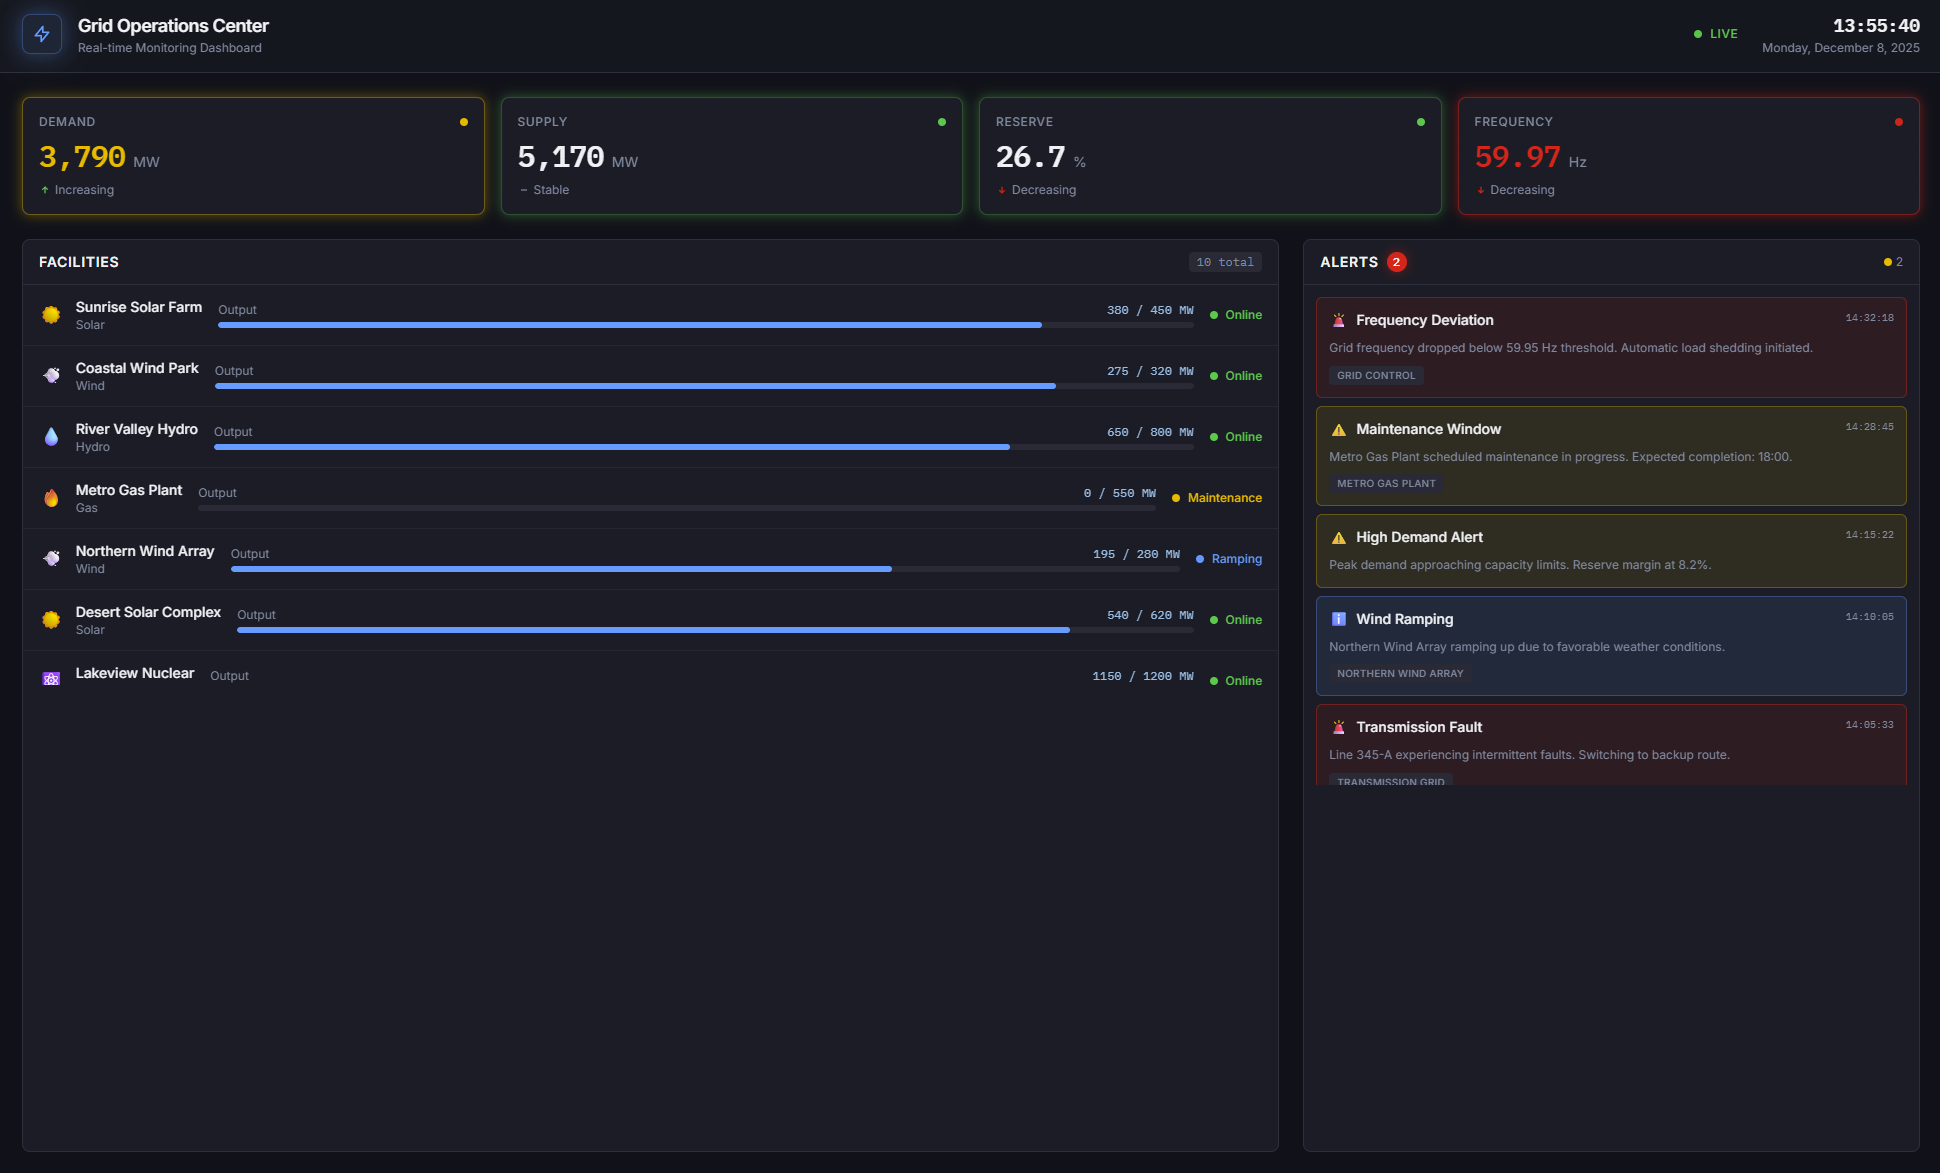The image size is (1940, 1173).
Task: Click the NORTHERN WIND ARRAY tag
Action: pyautogui.click(x=1400, y=674)
